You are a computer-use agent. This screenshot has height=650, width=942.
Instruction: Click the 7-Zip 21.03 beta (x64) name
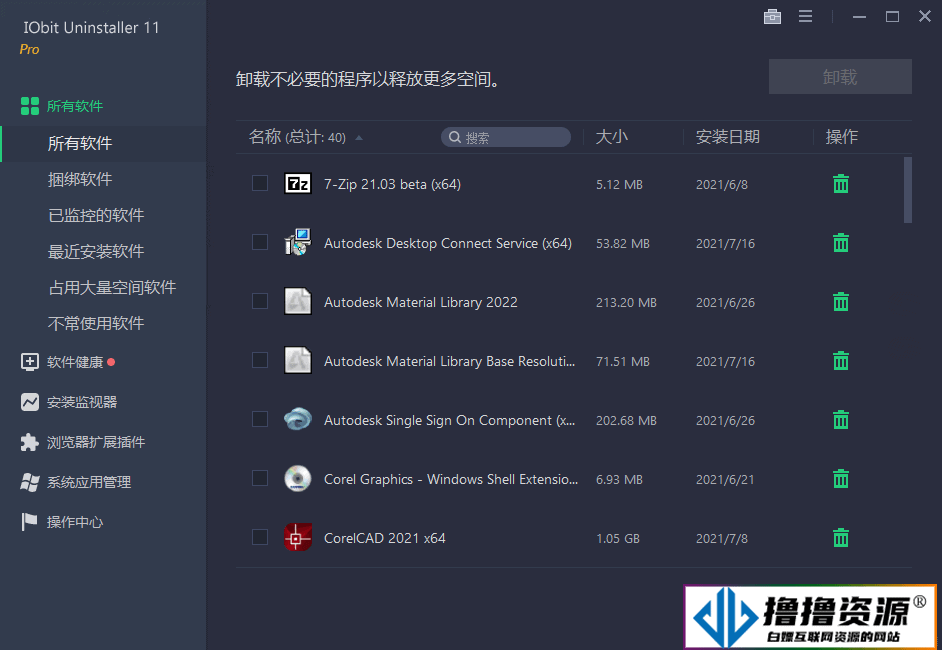tap(392, 184)
